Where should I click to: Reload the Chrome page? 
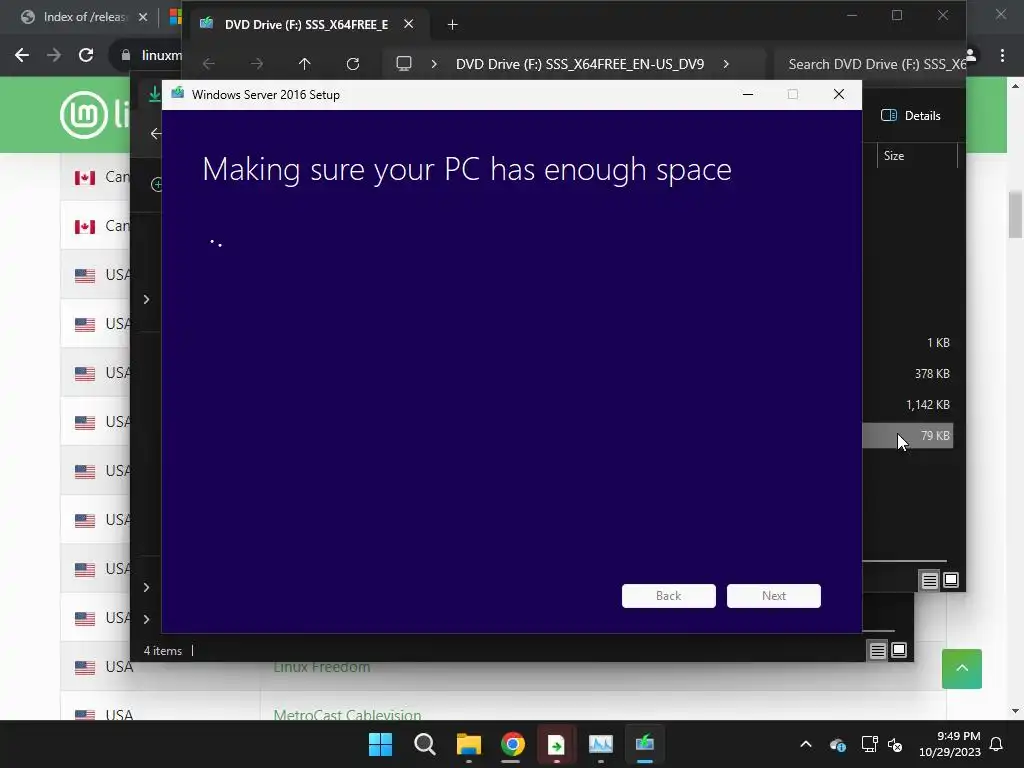(86, 55)
